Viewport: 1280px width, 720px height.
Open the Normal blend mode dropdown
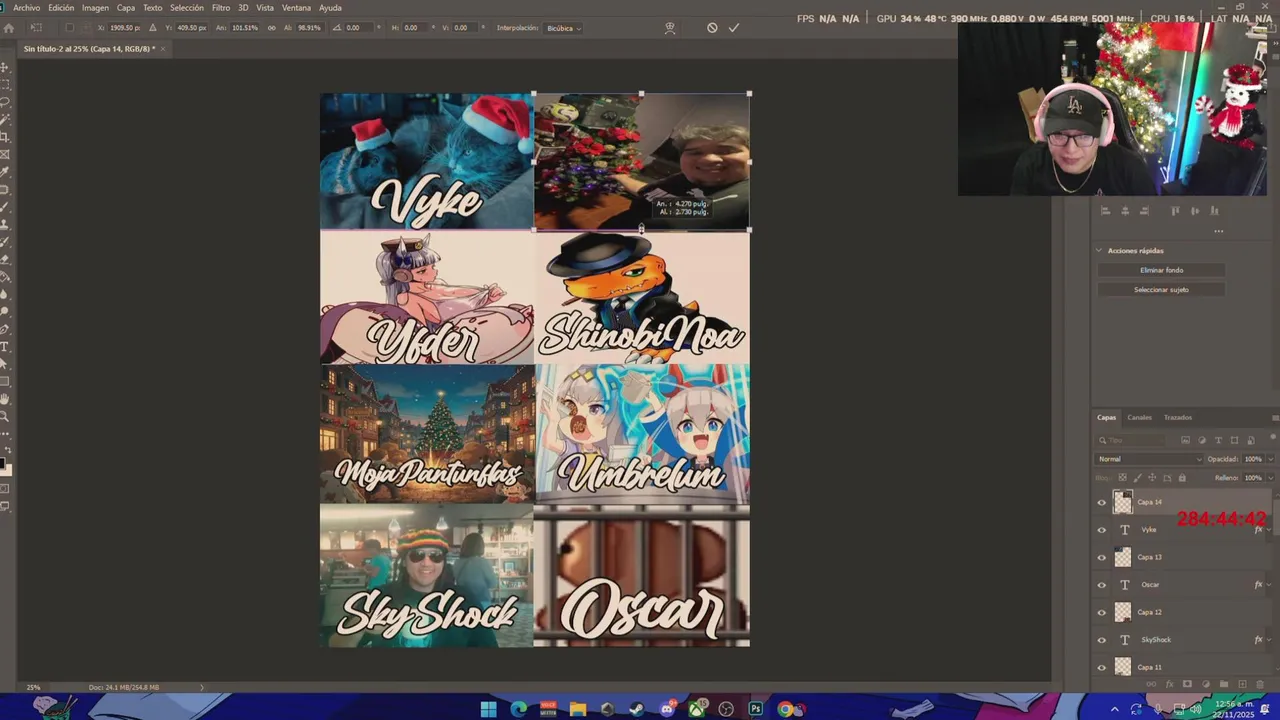[1150, 459]
